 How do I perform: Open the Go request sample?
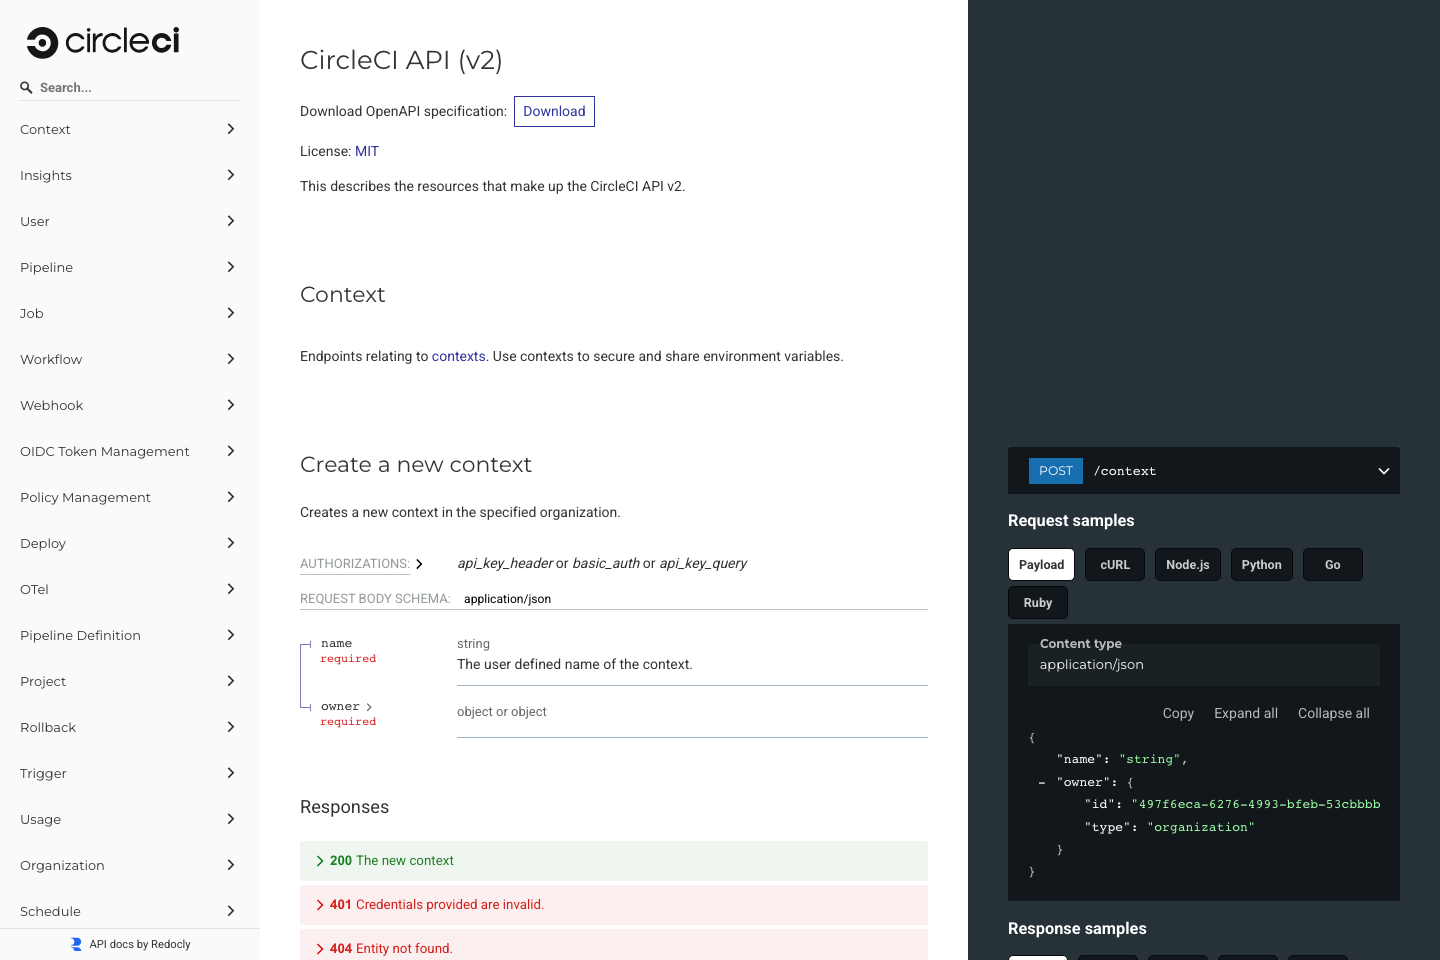click(x=1332, y=564)
